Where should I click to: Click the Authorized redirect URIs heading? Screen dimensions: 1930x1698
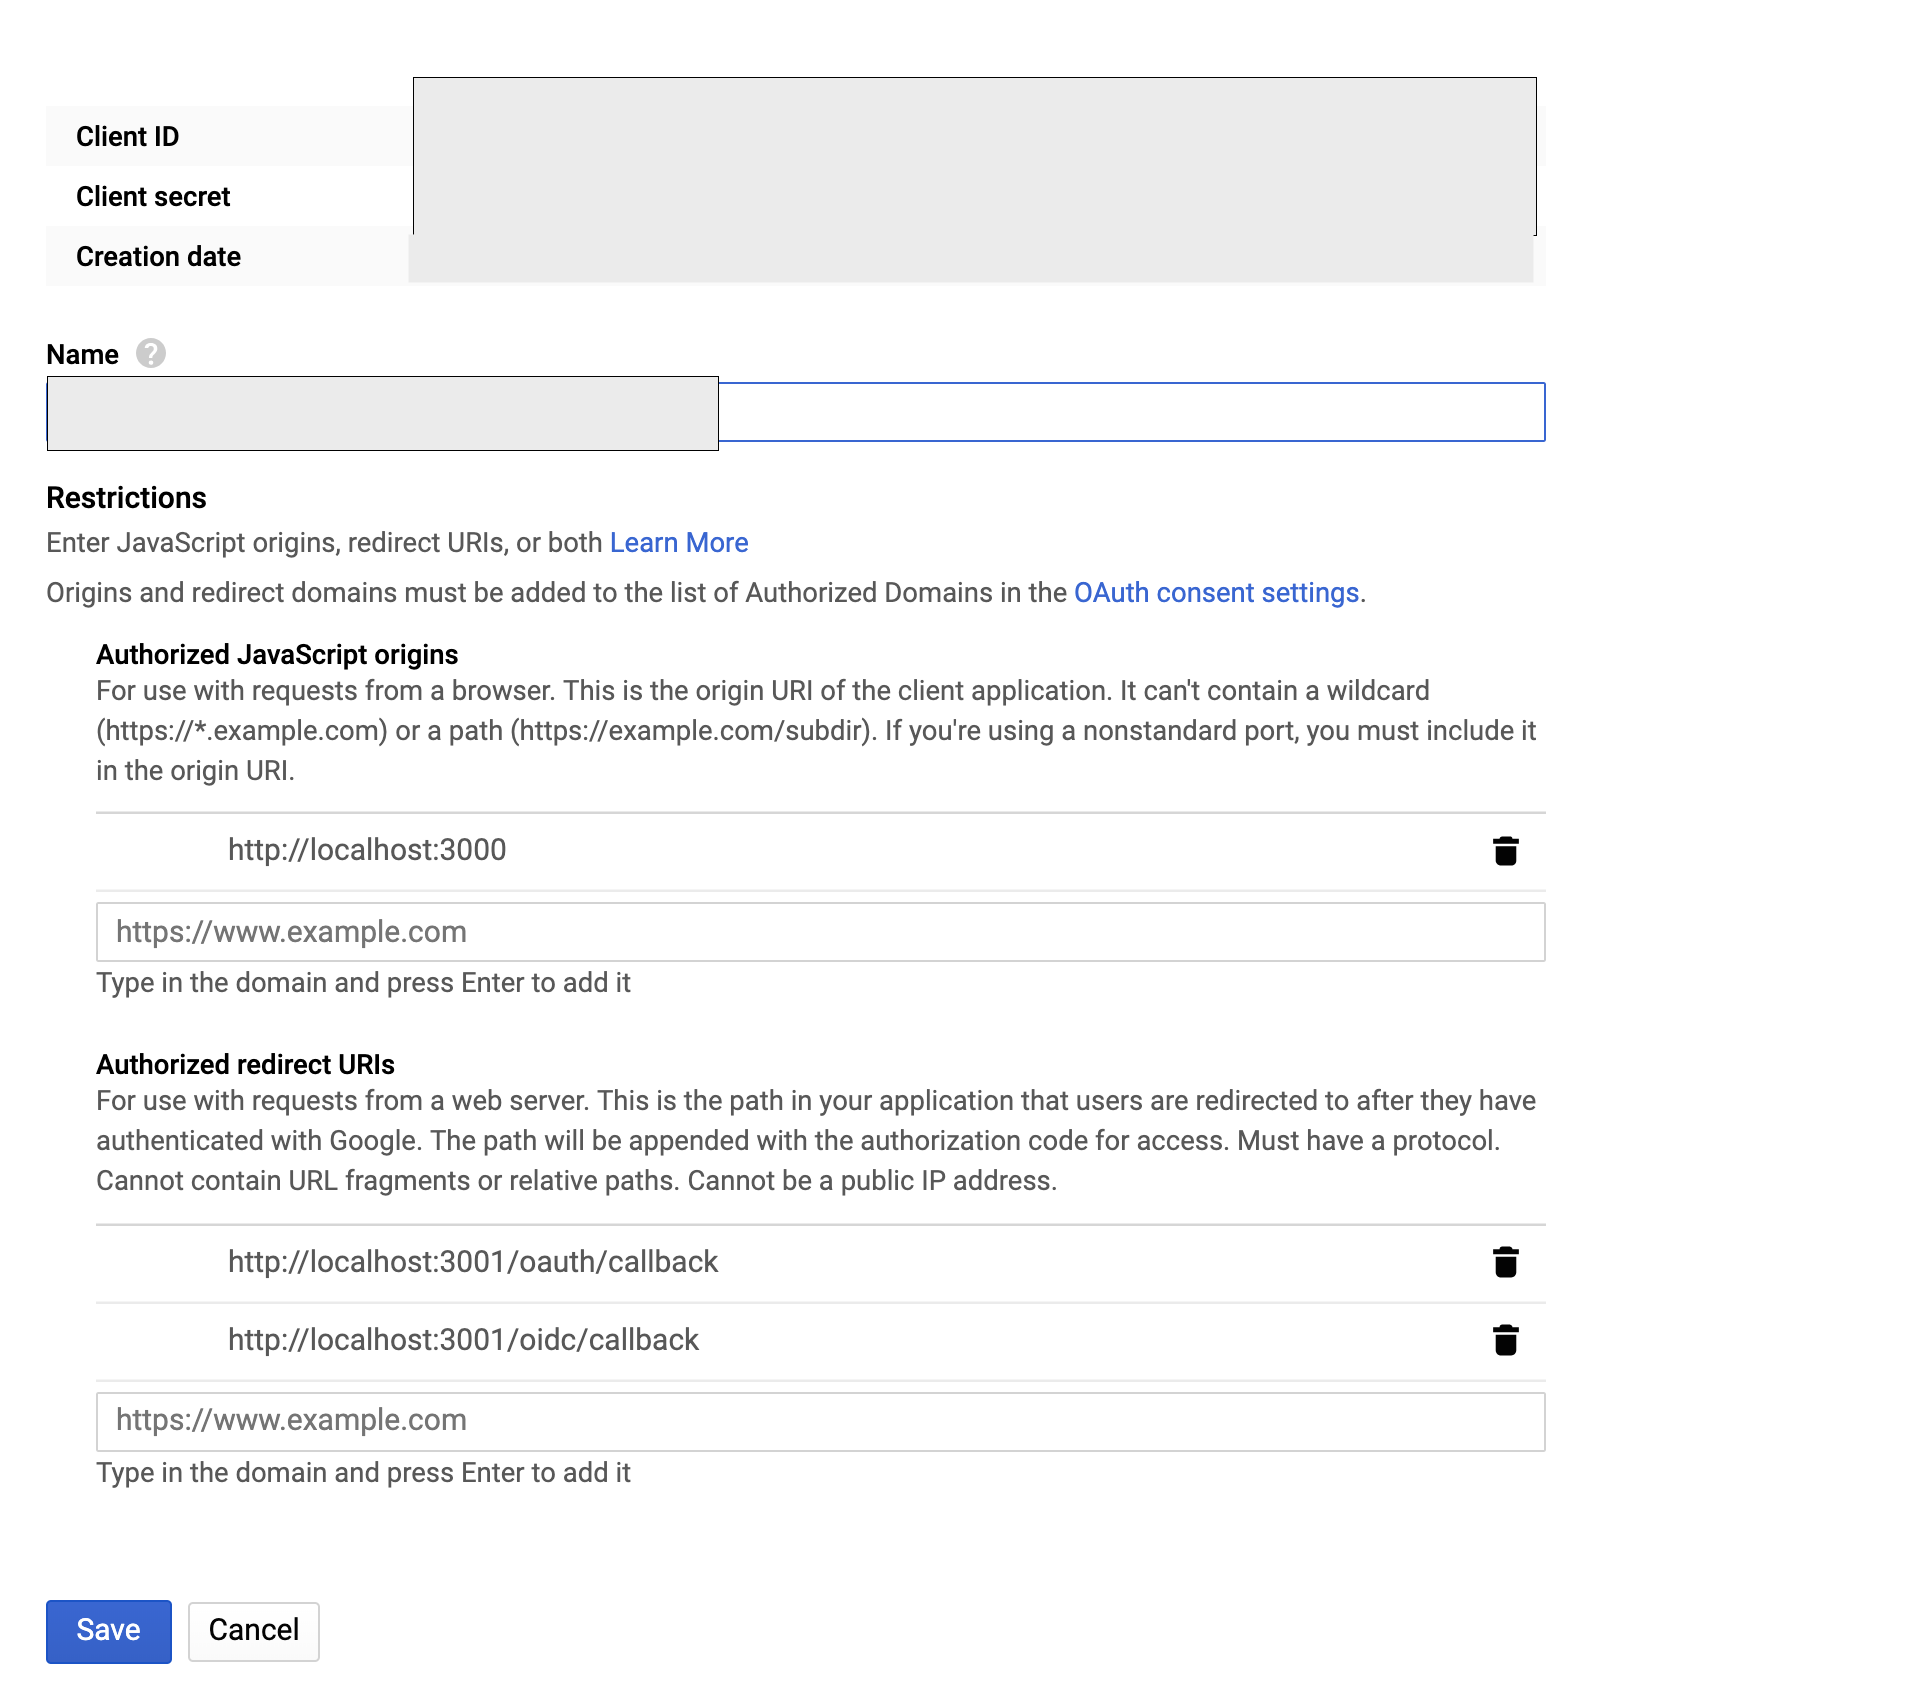coord(245,1065)
